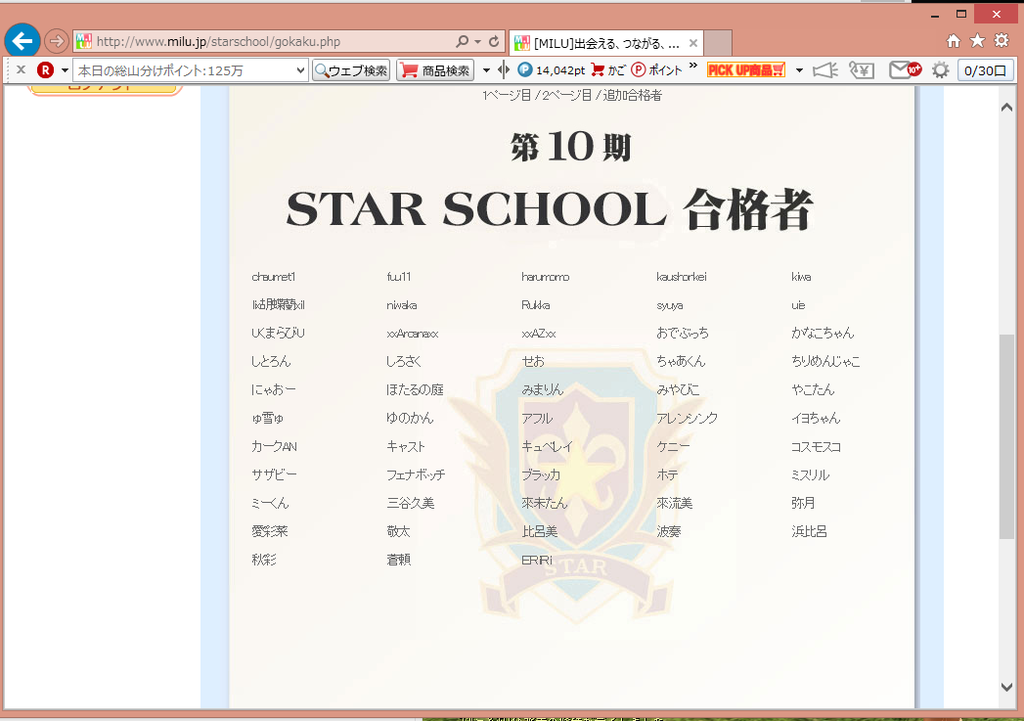The image size is (1024, 721).
Task: Expand the Rakuten toolbar search box dropdown
Action: (x=300, y=70)
